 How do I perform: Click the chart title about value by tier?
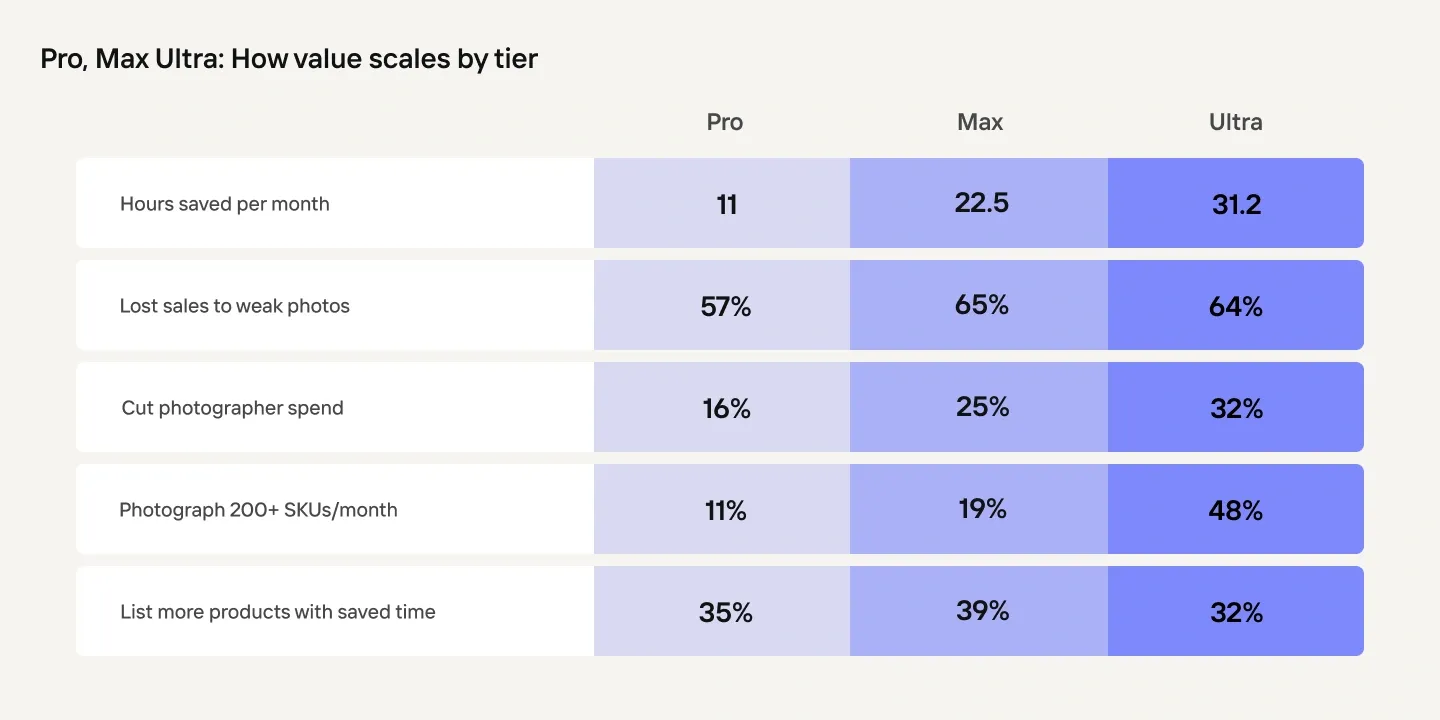[289, 59]
